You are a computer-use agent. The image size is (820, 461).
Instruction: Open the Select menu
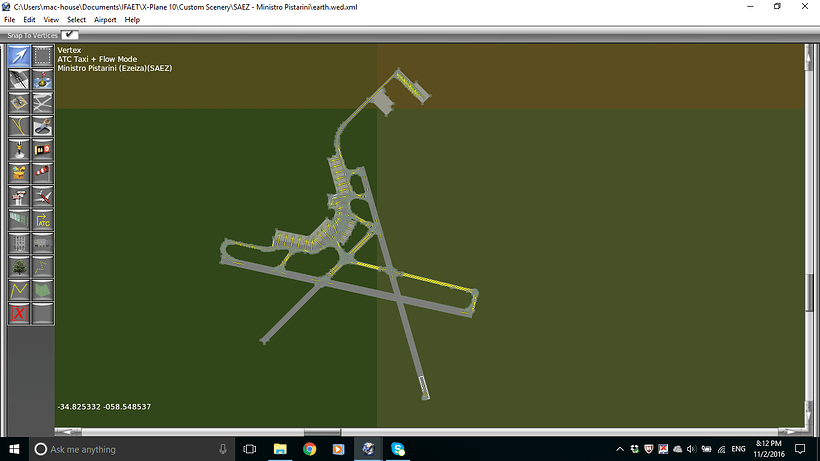coord(76,19)
